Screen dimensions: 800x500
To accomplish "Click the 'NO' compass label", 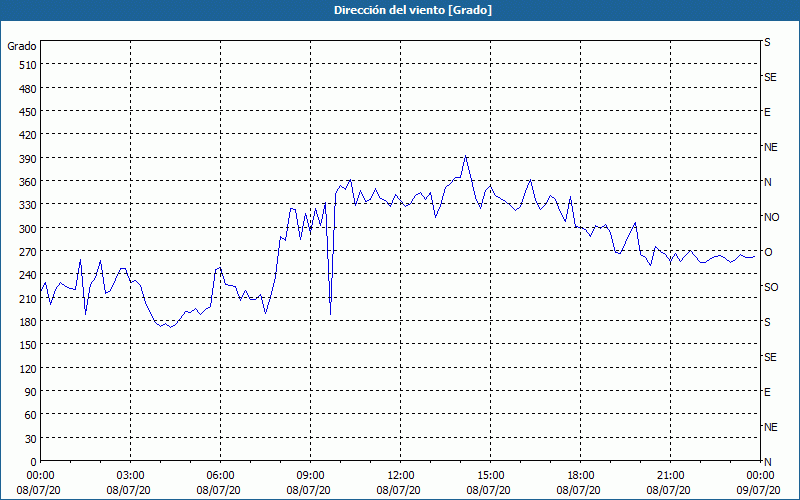I will (x=771, y=217).
